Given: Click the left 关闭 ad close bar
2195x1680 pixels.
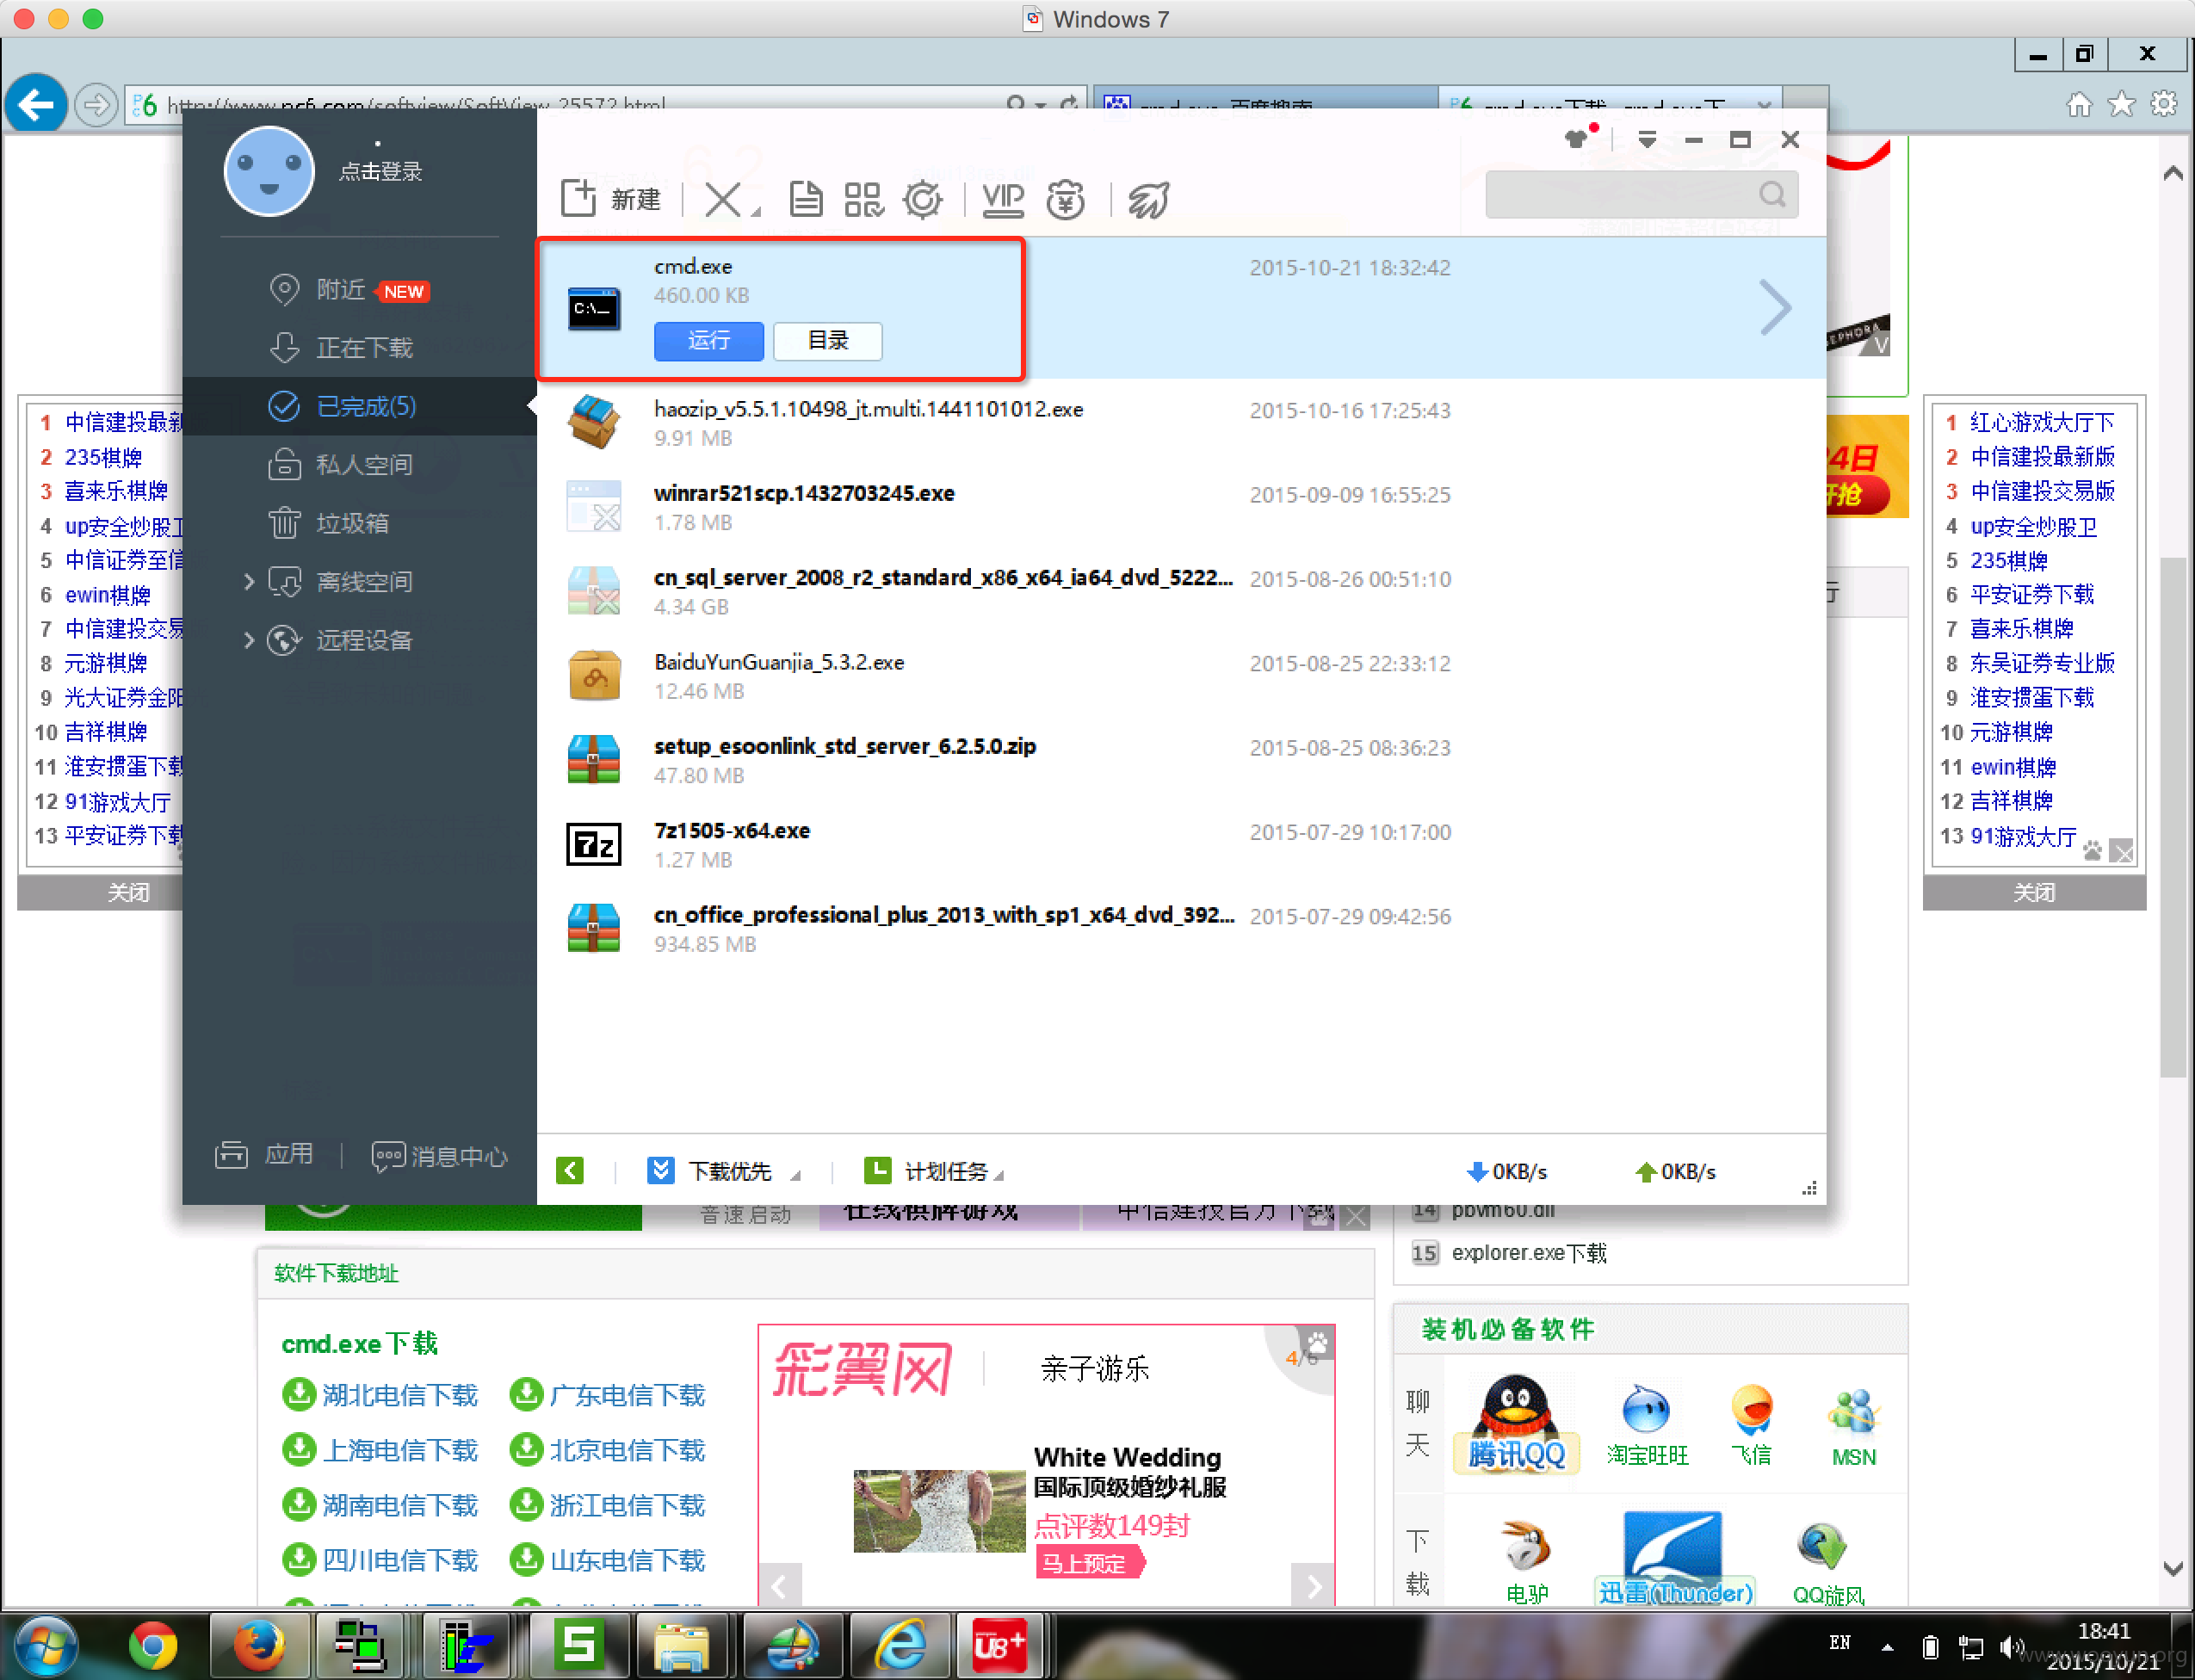Looking at the screenshot, I should [100, 892].
